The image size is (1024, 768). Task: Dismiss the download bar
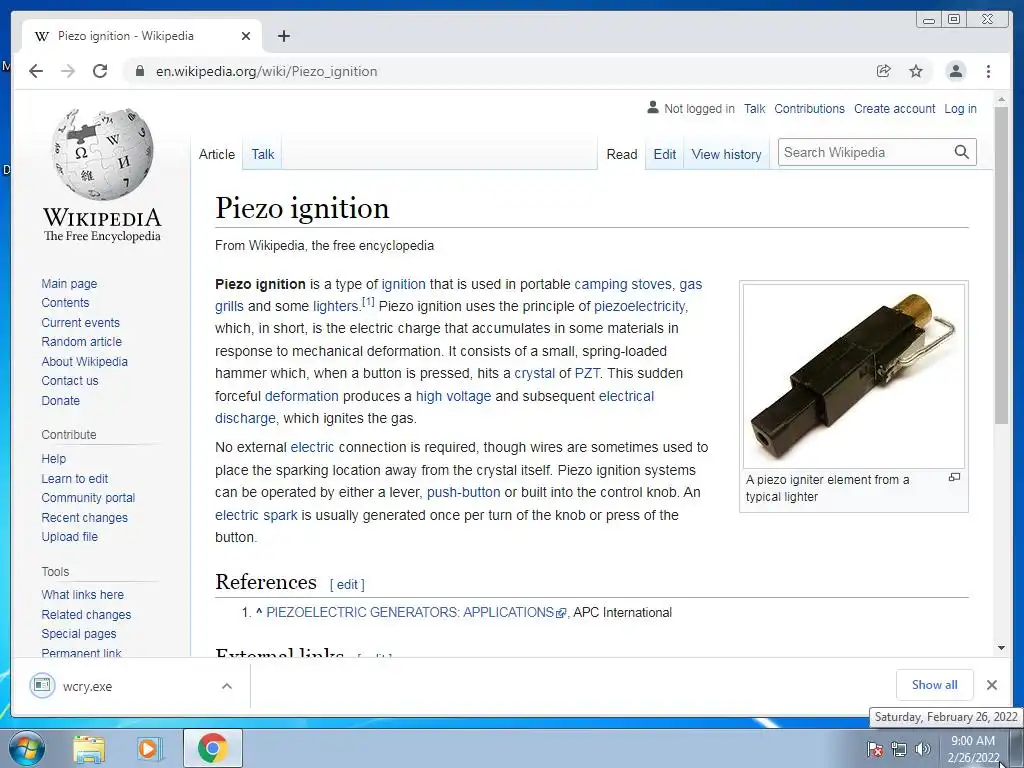click(x=991, y=685)
